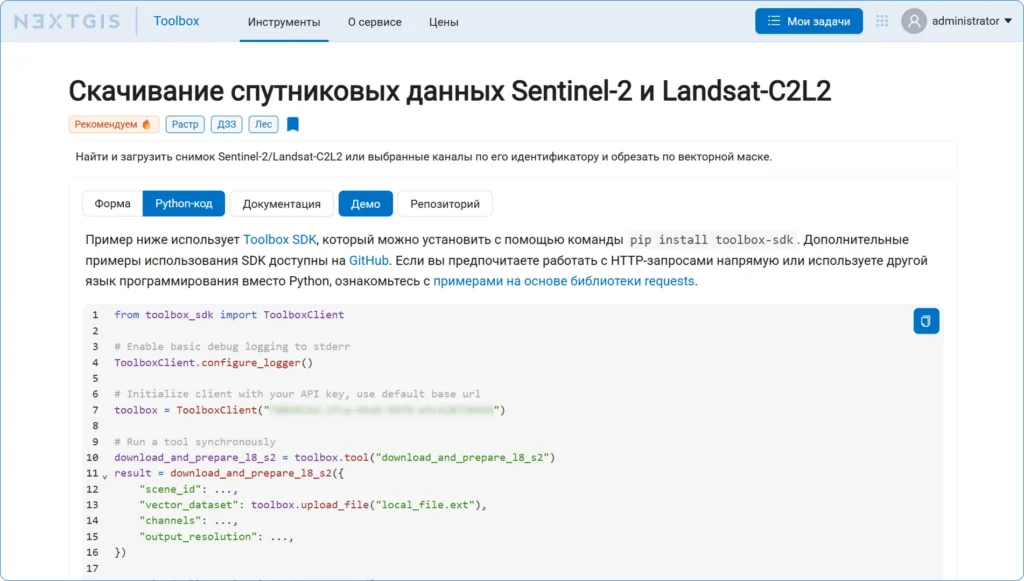Copy code with the clipboard icon

(x=926, y=321)
